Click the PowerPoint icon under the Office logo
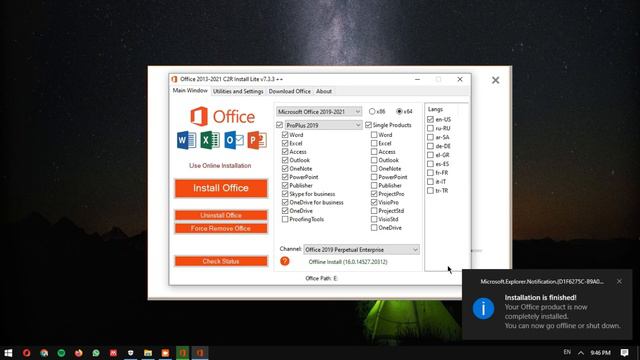 click(257, 140)
